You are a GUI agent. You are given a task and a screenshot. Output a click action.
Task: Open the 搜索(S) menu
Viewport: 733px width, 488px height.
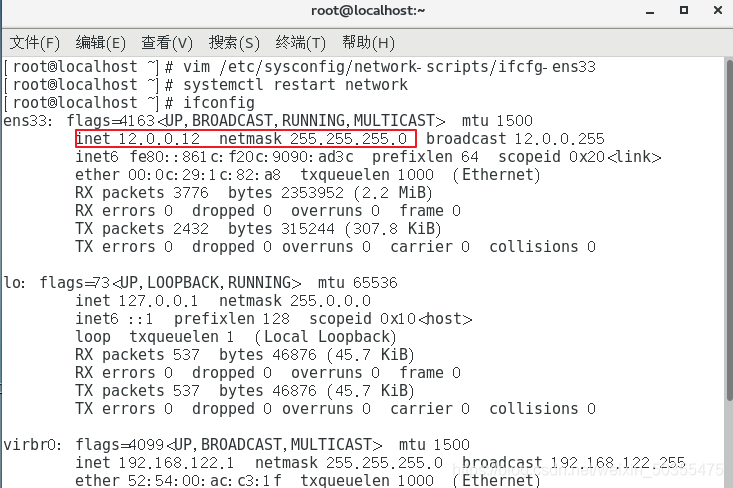(234, 43)
